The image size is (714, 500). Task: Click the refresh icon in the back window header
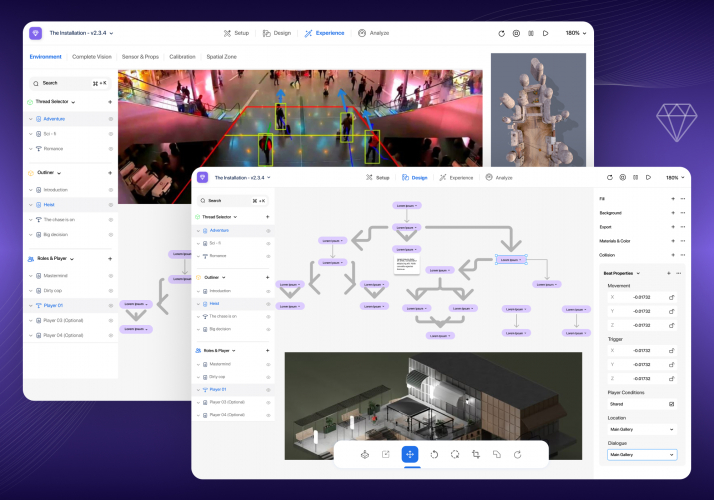click(501, 33)
